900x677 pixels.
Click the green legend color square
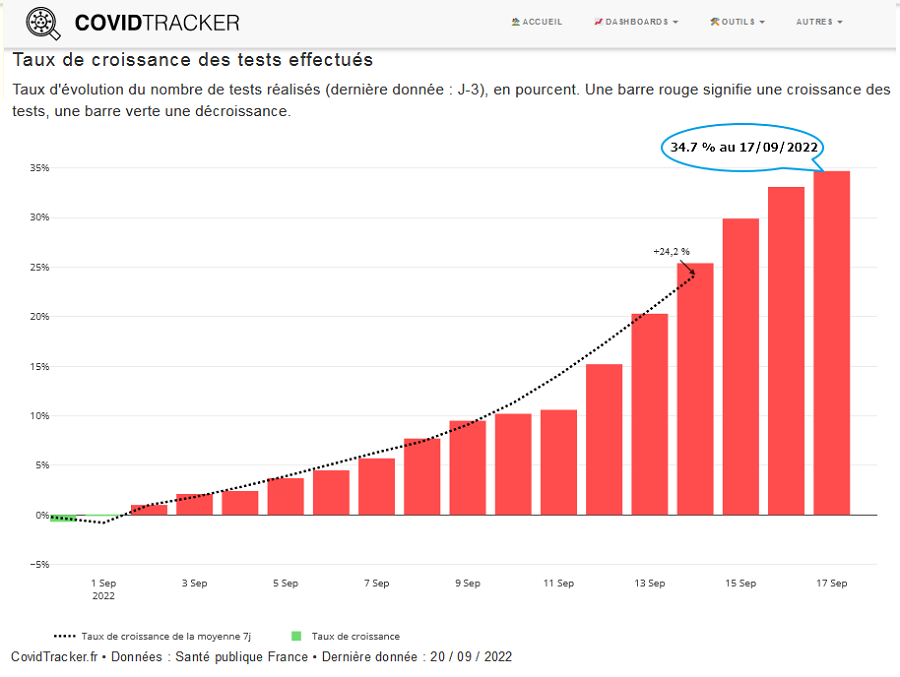click(x=296, y=636)
